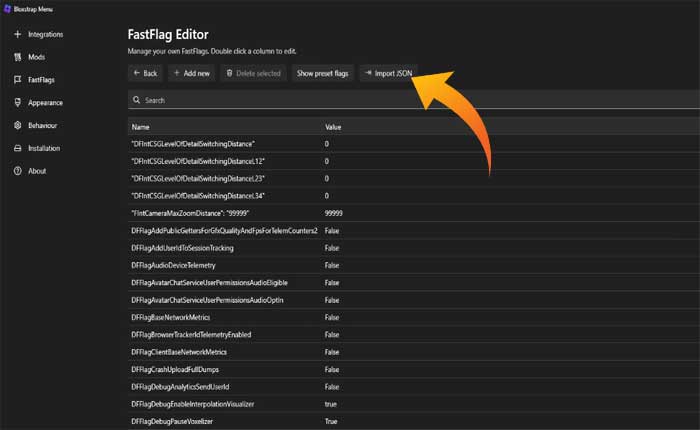Sort by the Name column header
Screen dimensions: 700x430
(141, 127)
